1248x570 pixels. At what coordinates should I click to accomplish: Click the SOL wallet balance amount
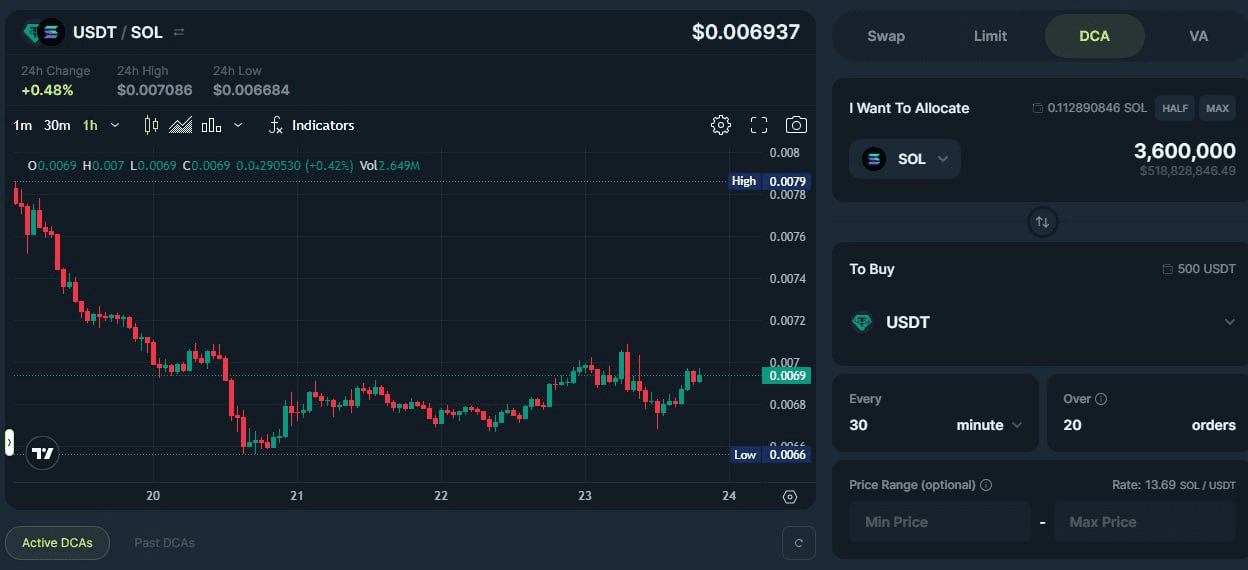tap(1097, 108)
